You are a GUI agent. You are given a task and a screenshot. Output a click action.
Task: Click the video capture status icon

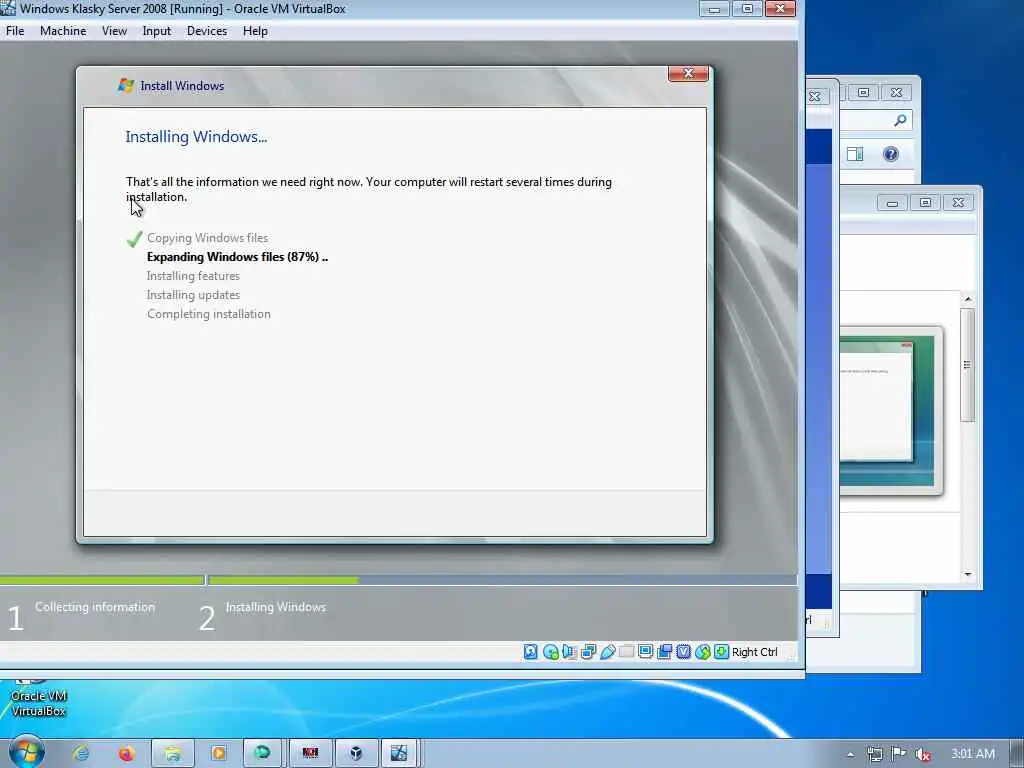pyautogui.click(x=664, y=652)
